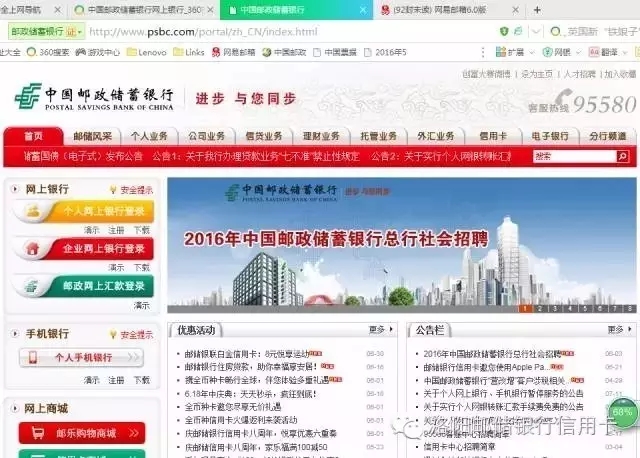This screenshot has height=458, width=640.
Task: Open 邮政网上汇款登录 green button
Action: pos(84,286)
